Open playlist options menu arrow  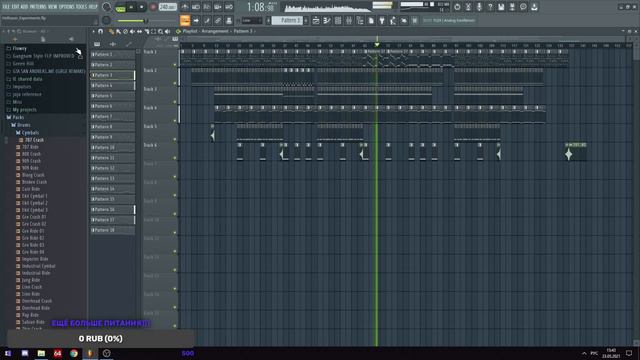(93, 31)
